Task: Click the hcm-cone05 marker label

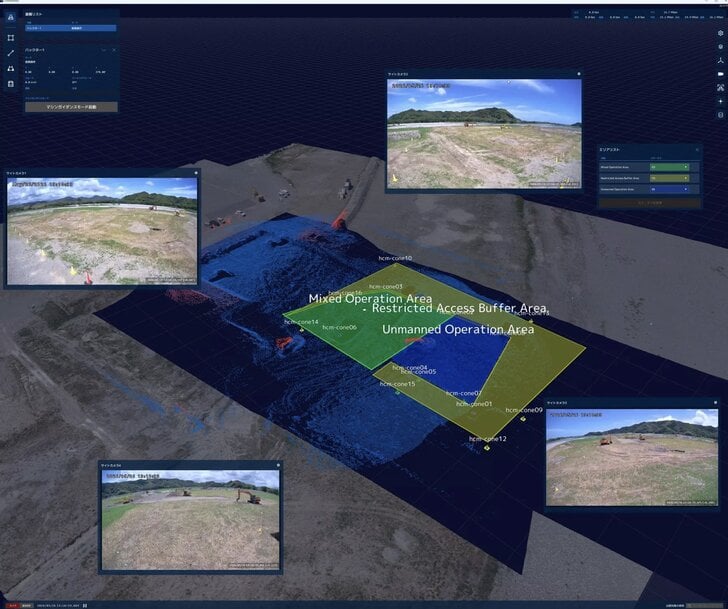Action: (419, 372)
